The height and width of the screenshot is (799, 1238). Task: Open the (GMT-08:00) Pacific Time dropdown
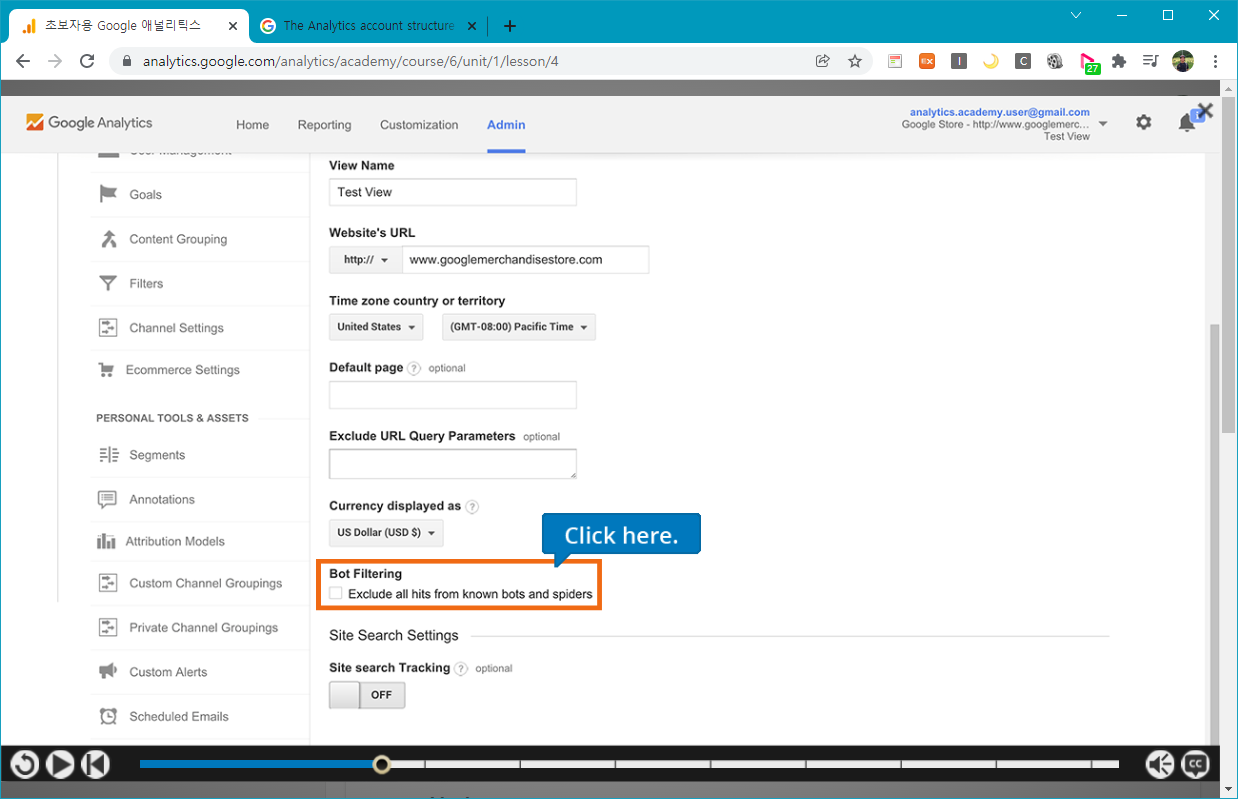[519, 327]
